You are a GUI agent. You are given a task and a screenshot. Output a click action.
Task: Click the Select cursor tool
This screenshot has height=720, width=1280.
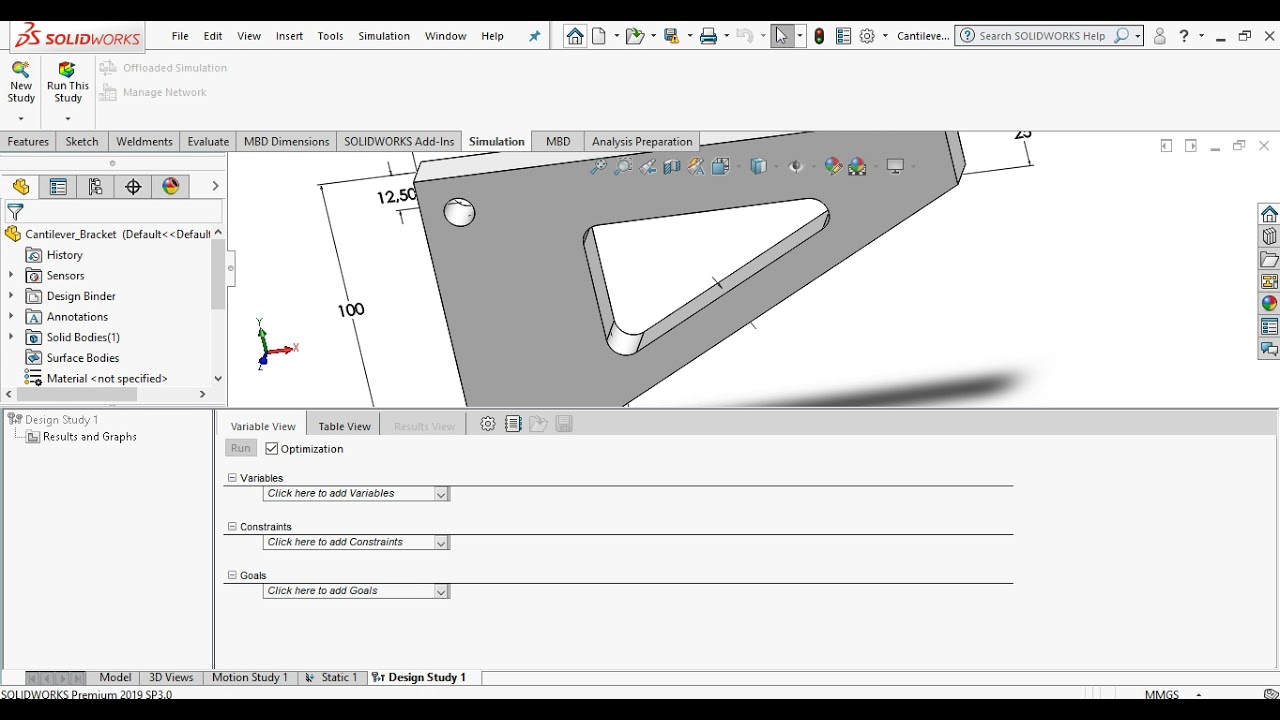coord(782,36)
